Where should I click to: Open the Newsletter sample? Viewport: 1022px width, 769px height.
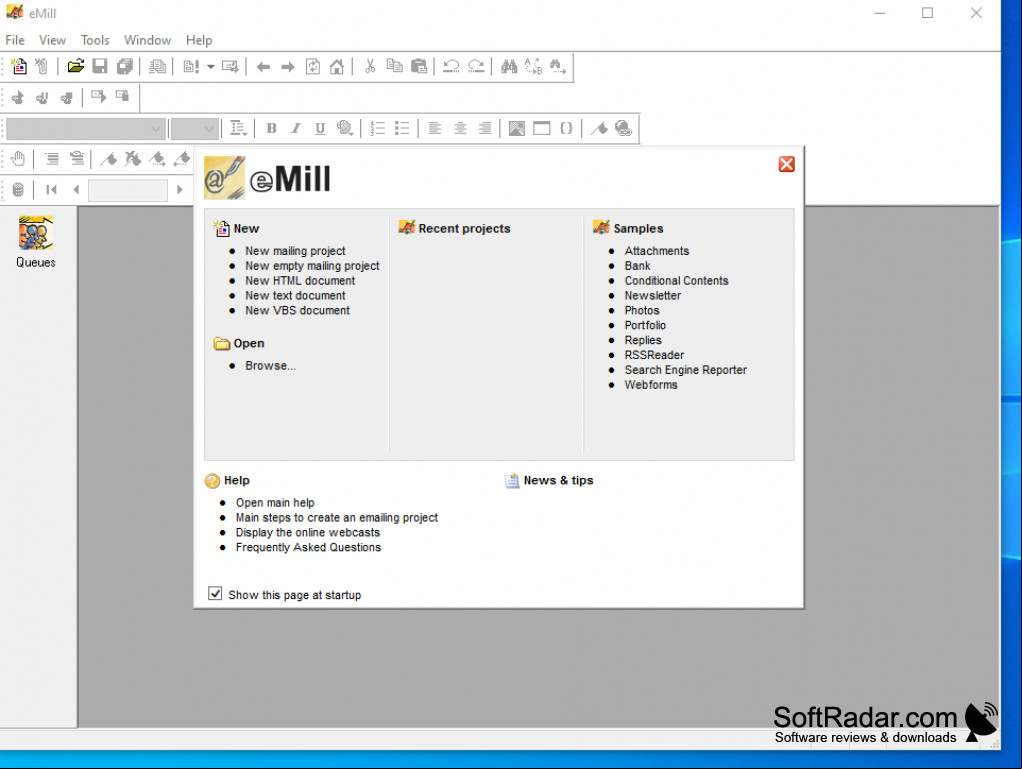(652, 296)
